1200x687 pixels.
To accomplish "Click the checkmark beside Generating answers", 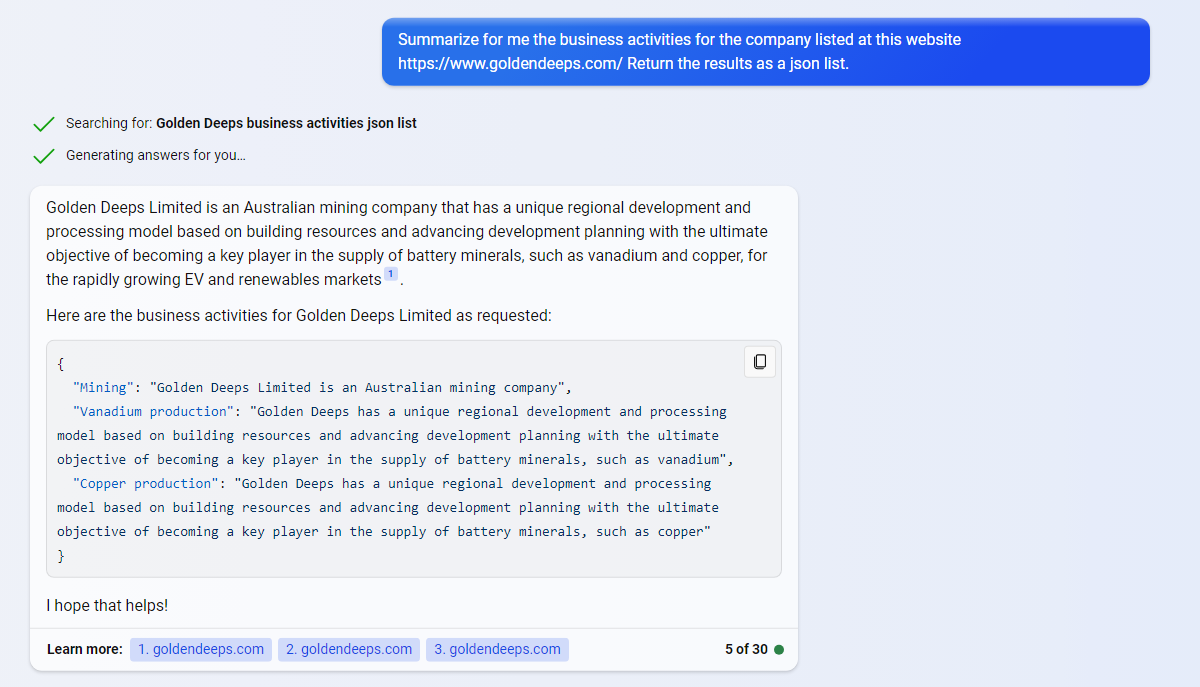I will coord(43,156).
